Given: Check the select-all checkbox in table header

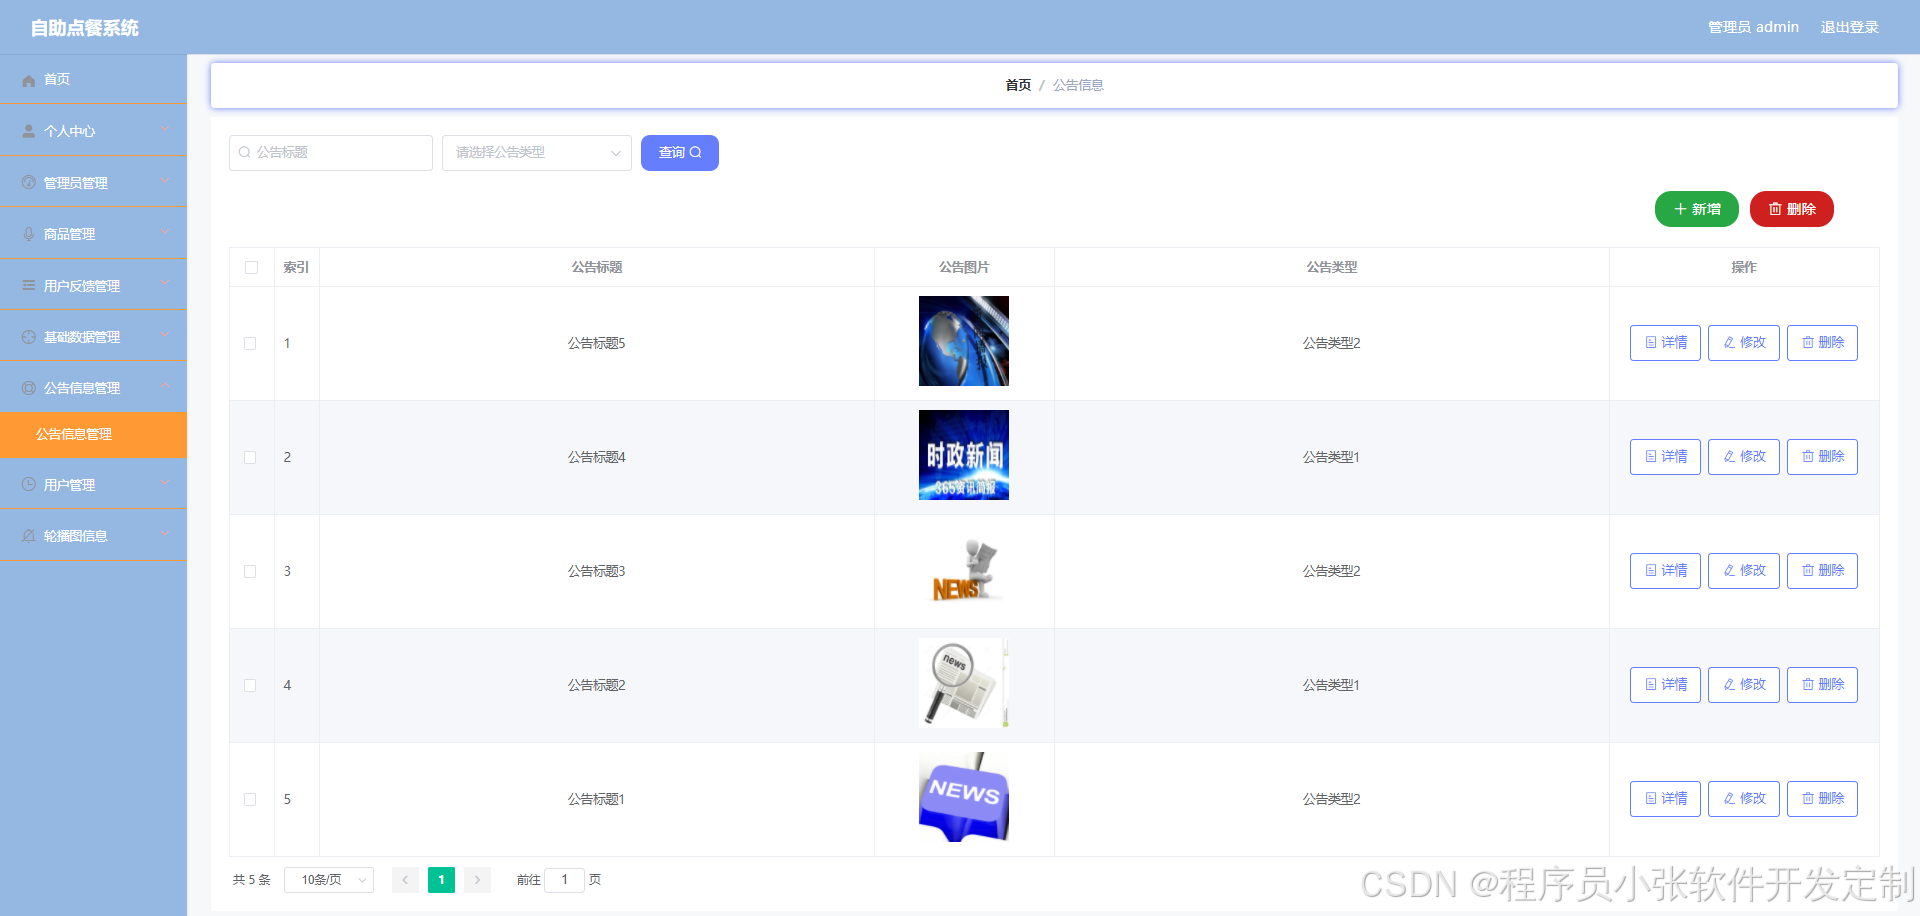Looking at the screenshot, I should pyautogui.click(x=251, y=267).
